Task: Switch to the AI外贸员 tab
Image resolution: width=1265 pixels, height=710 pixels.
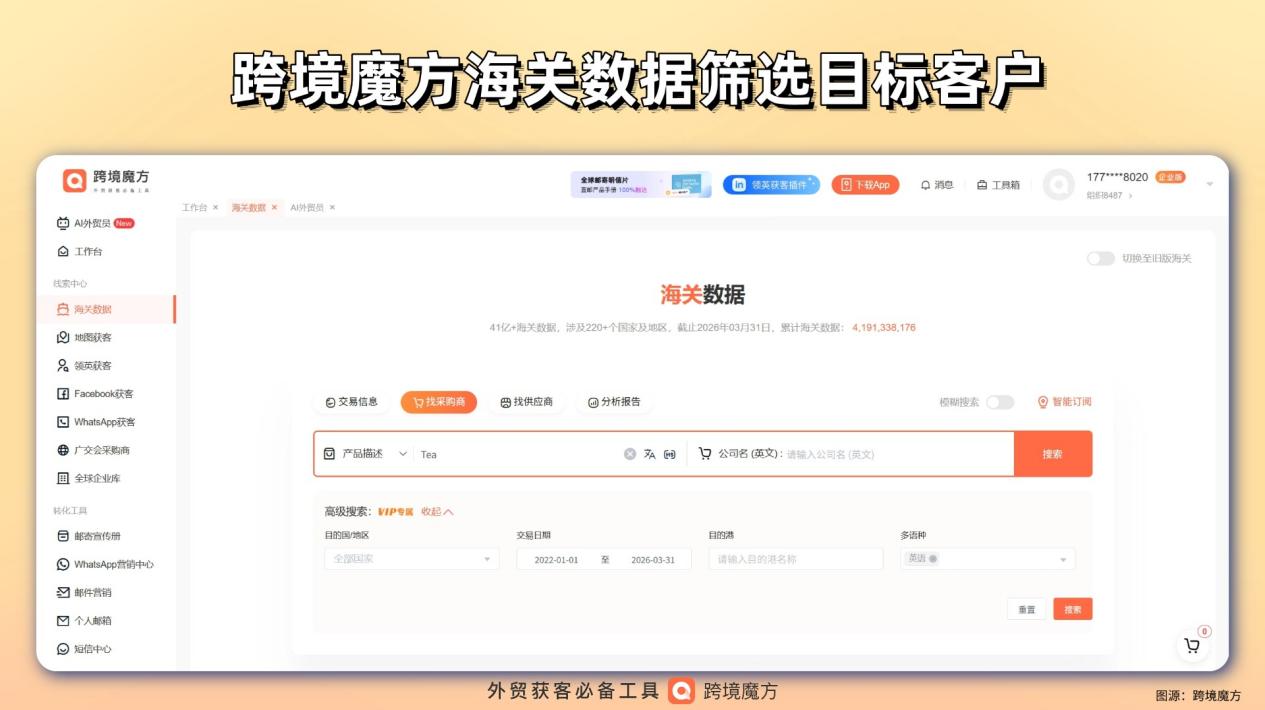Action: (x=306, y=209)
